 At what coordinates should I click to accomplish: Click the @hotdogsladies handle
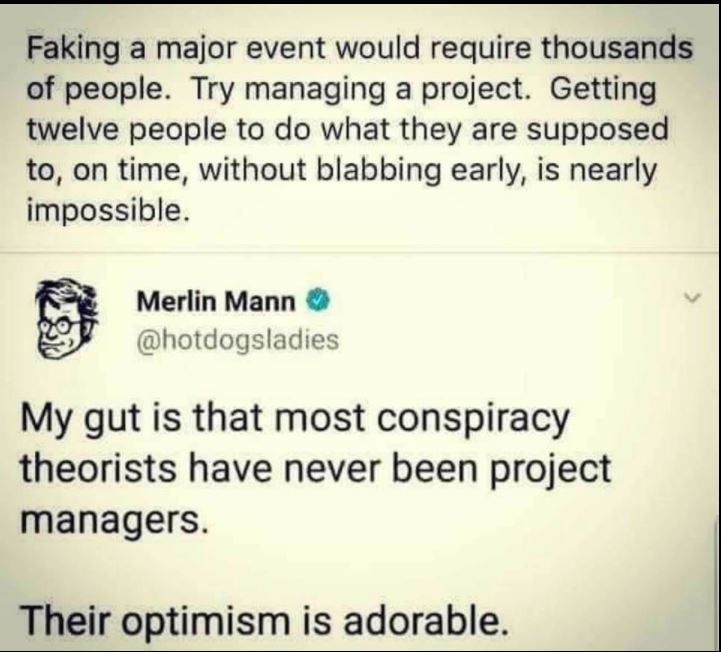point(236,340)
